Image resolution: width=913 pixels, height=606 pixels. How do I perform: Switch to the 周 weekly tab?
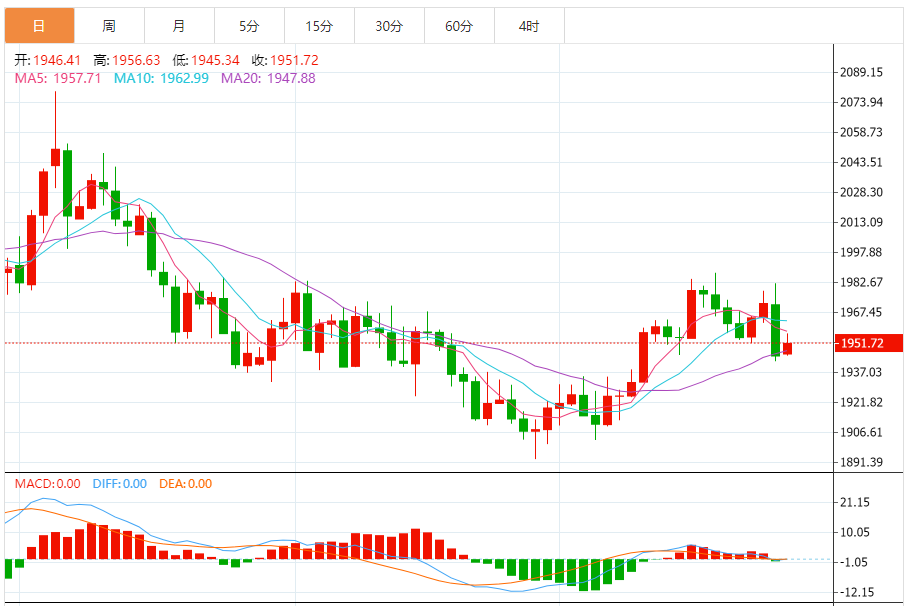click(x=109, y=26)
